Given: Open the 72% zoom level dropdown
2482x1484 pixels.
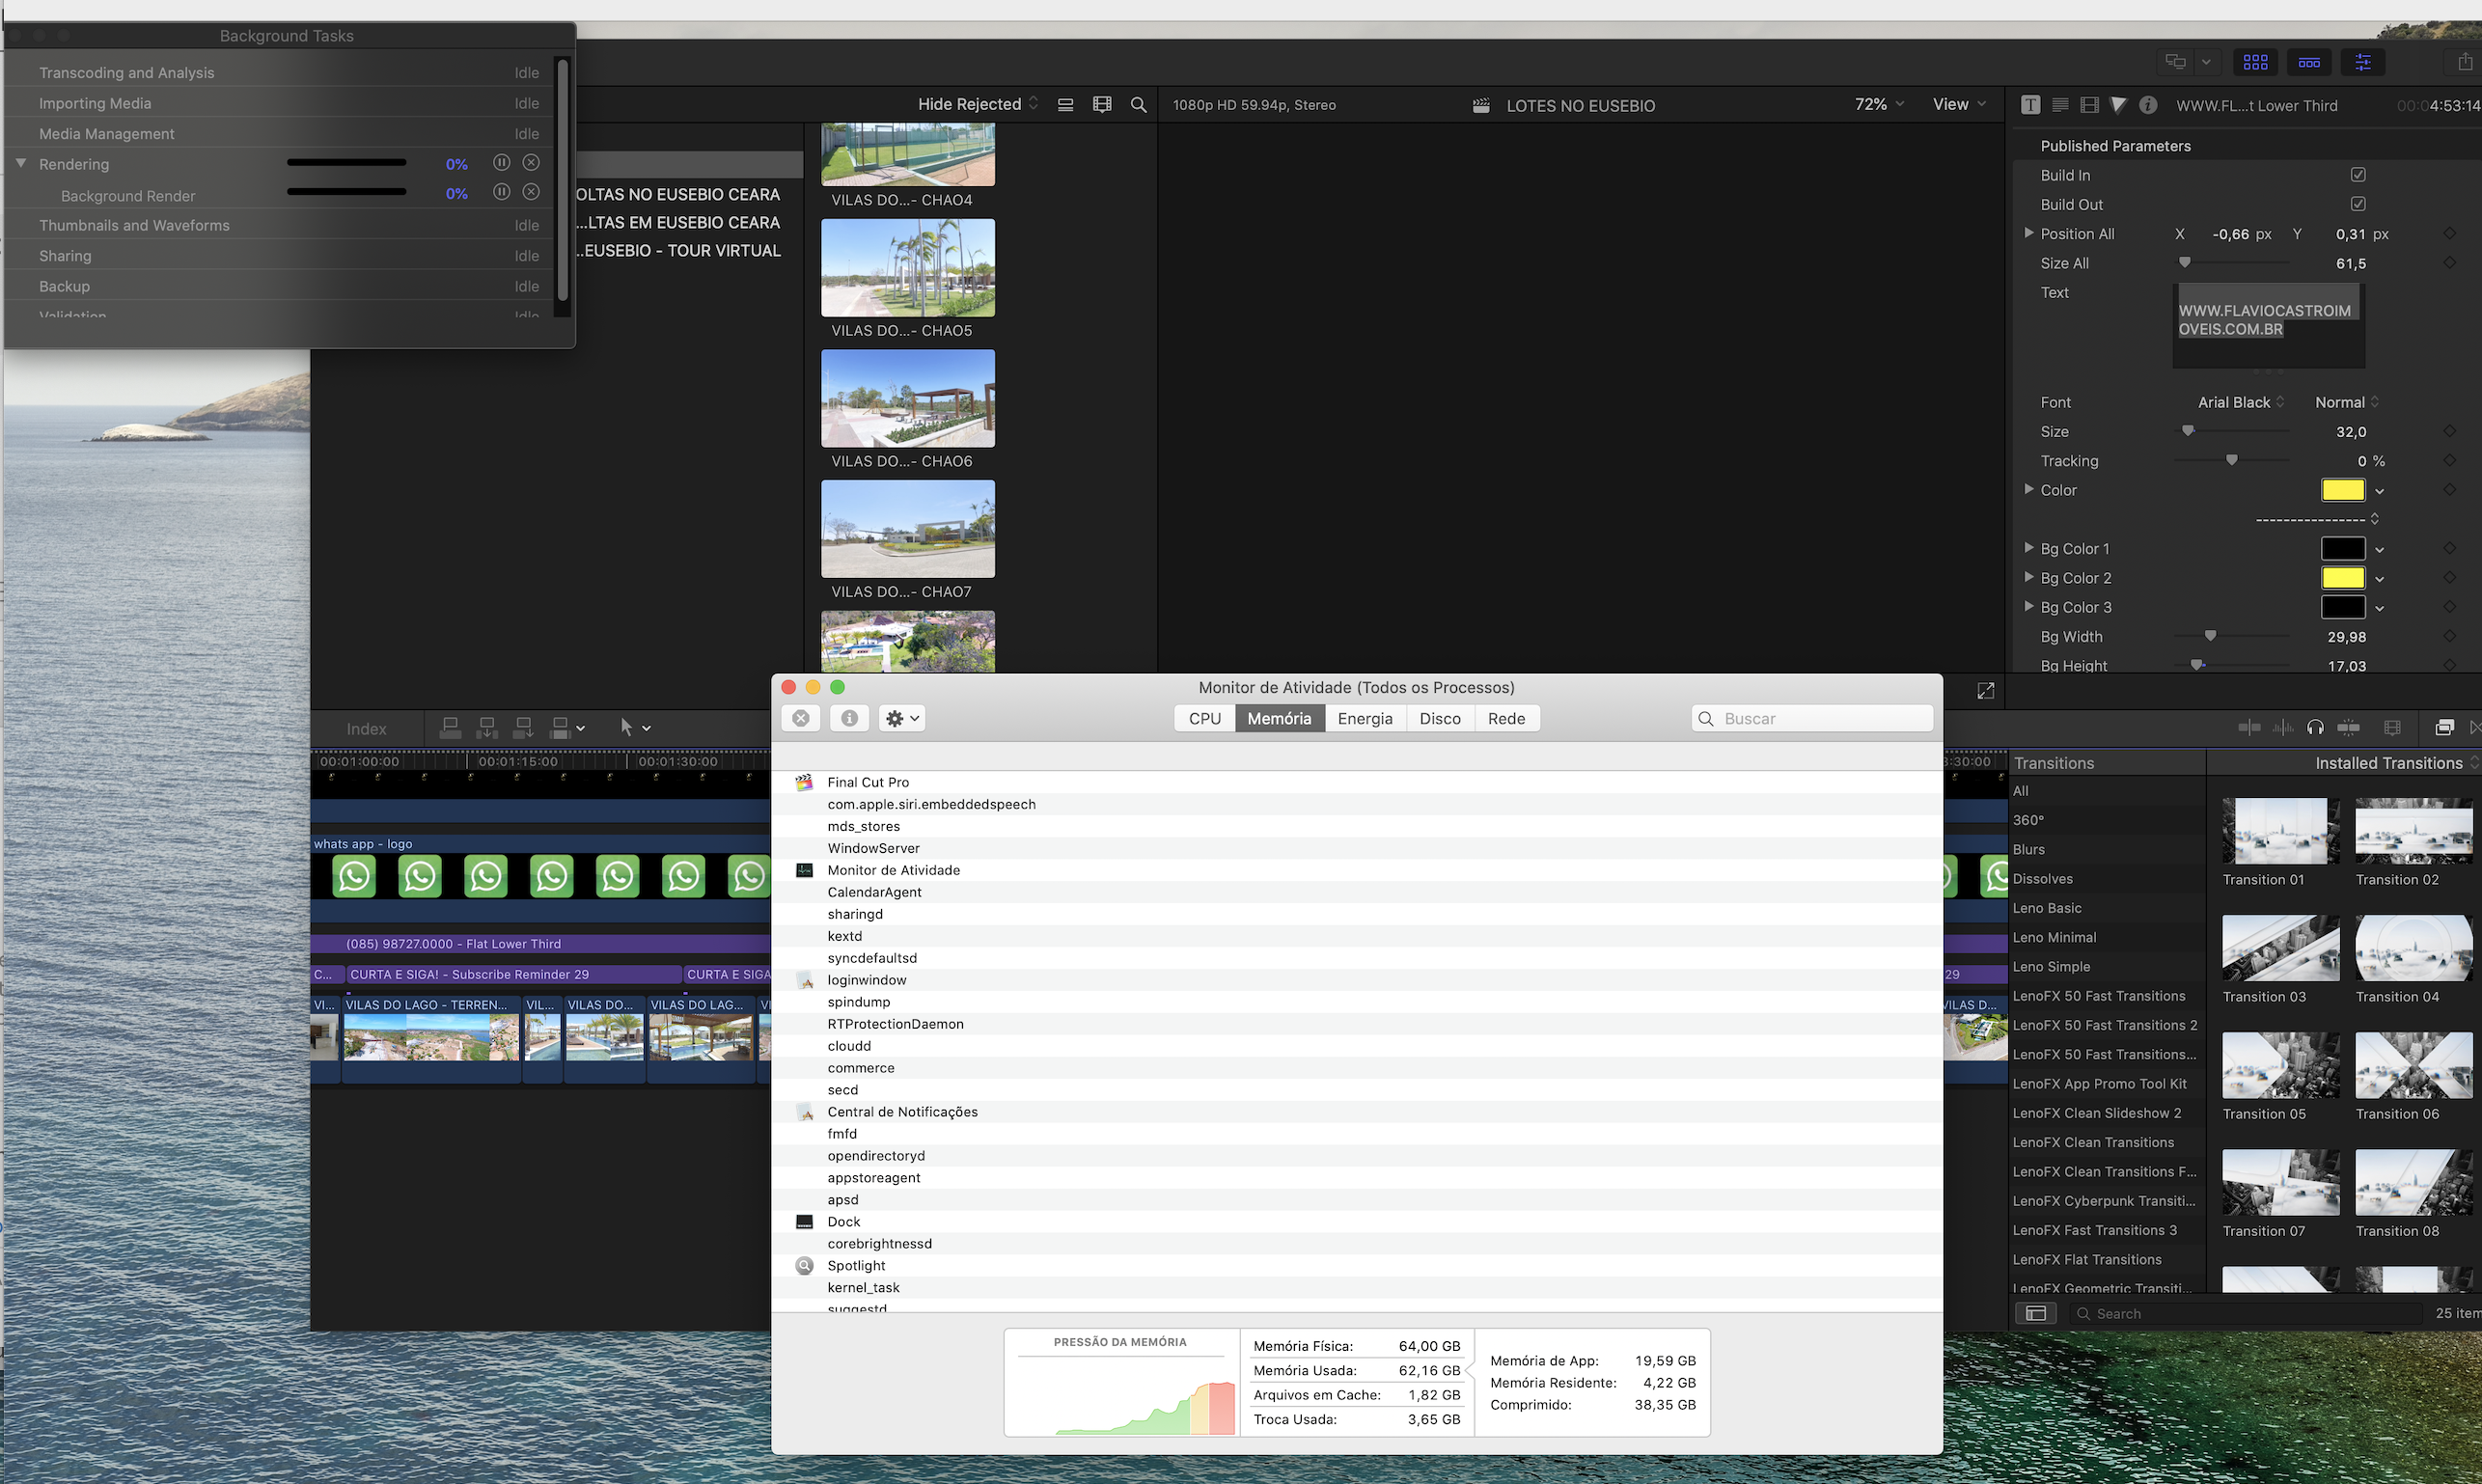Looking at the screenshot, I should point(1878,104).
